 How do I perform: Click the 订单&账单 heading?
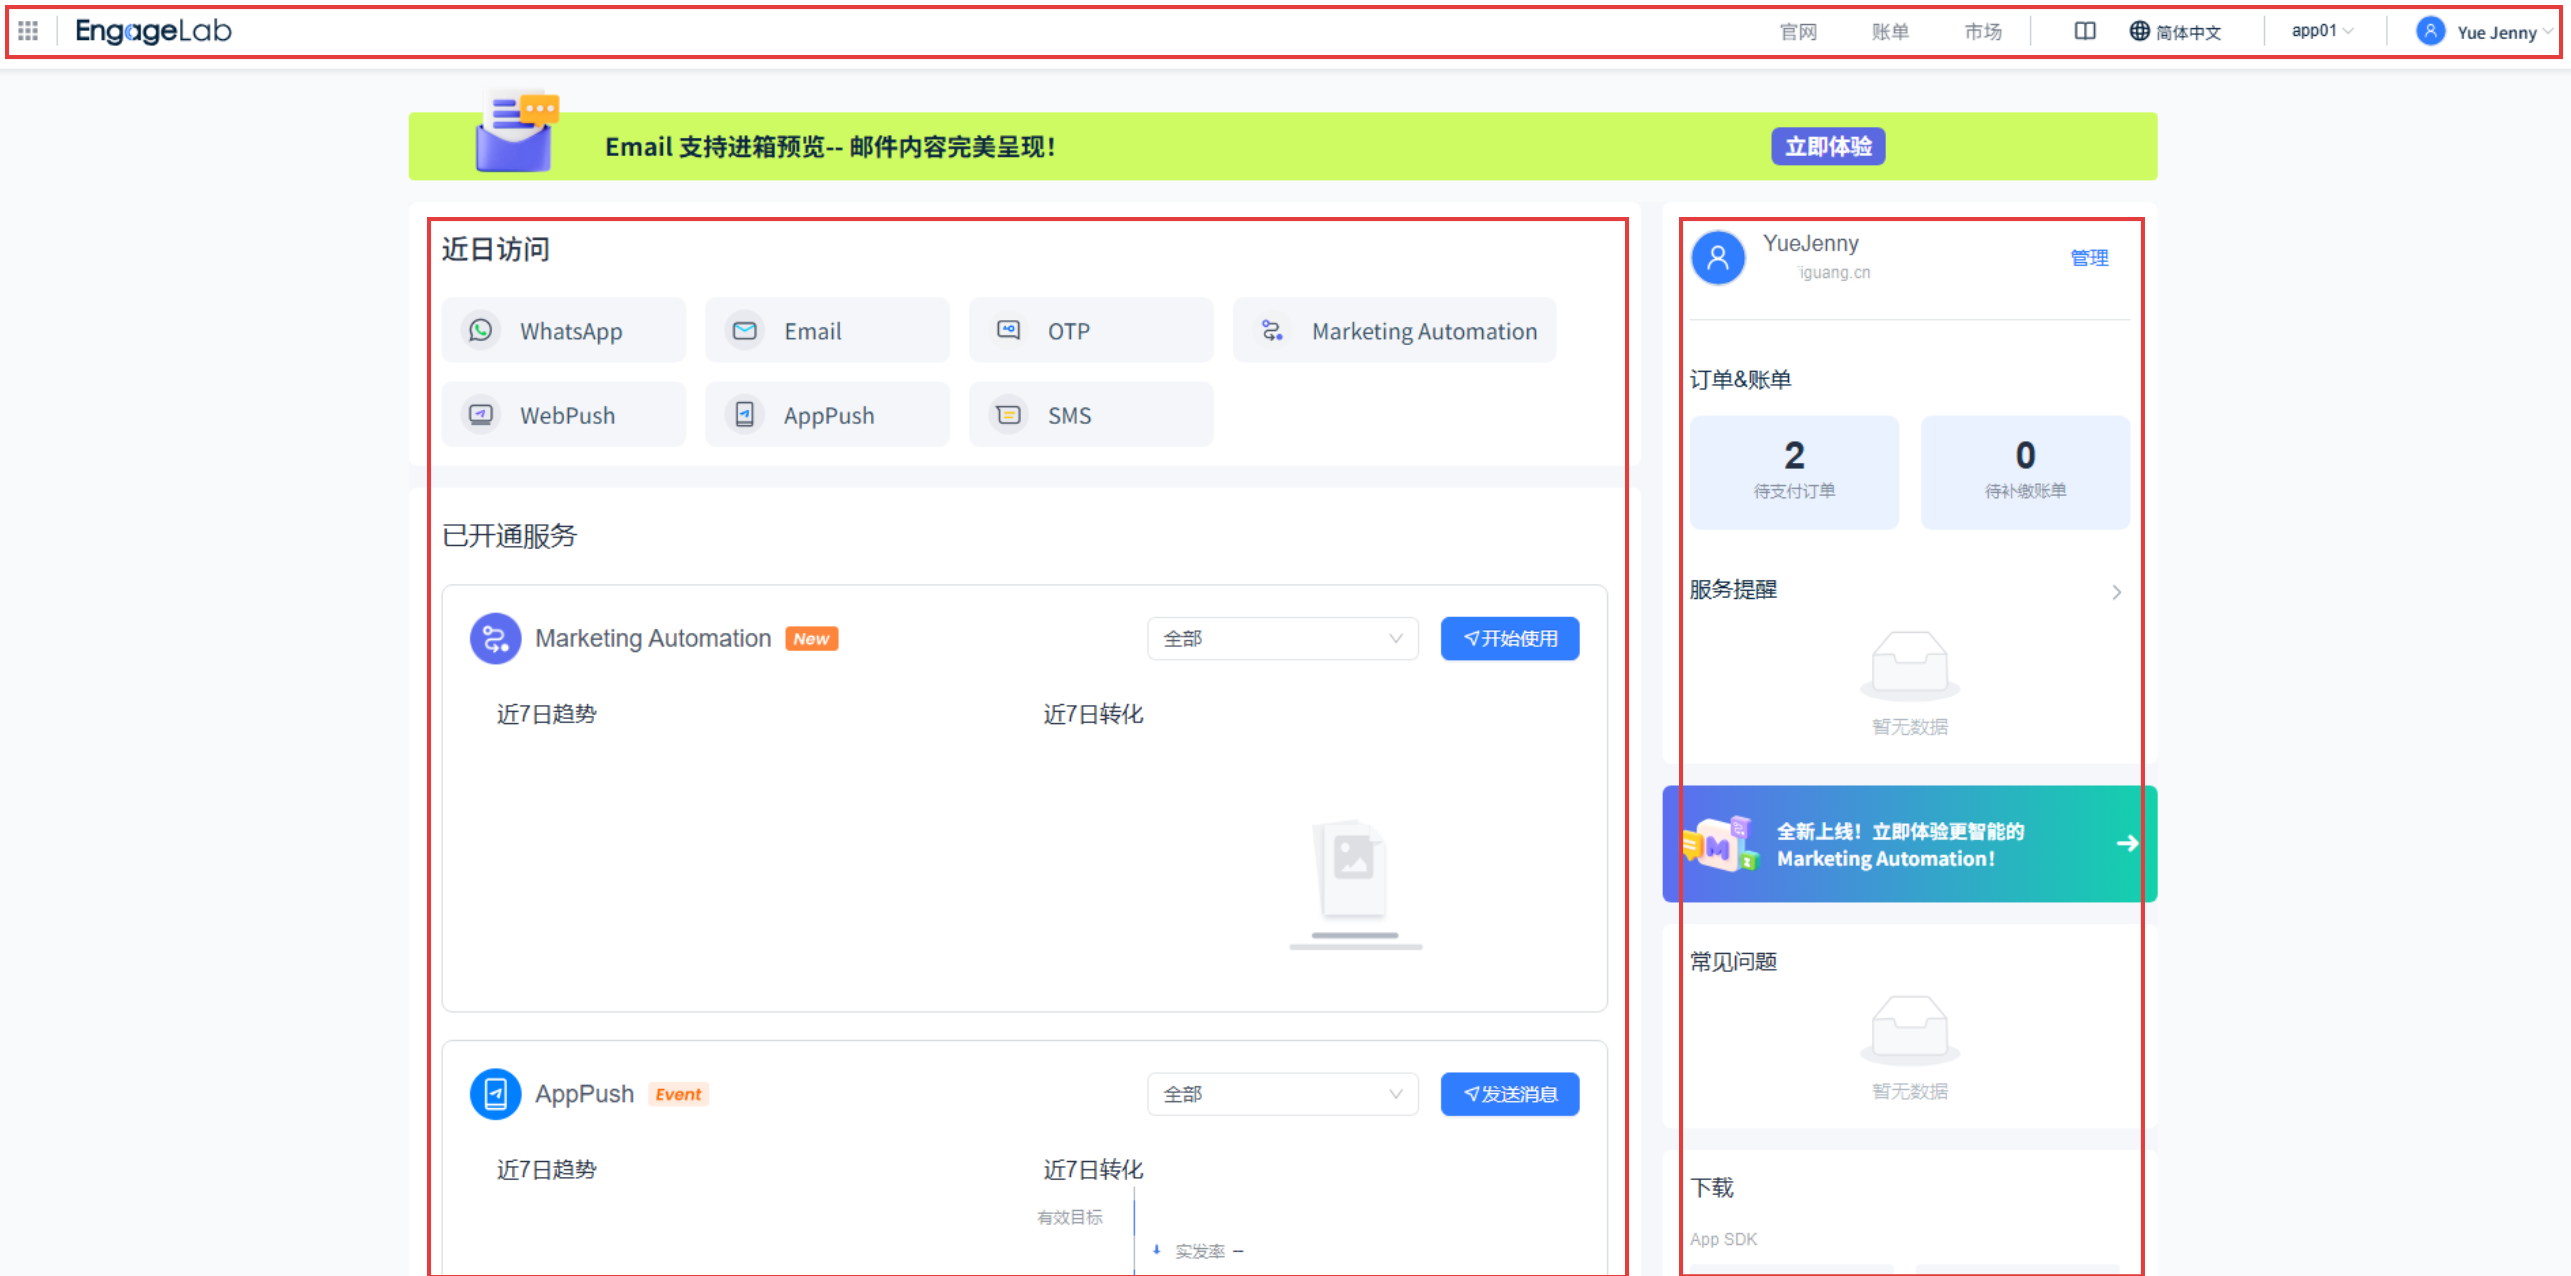click(1740, 379)
